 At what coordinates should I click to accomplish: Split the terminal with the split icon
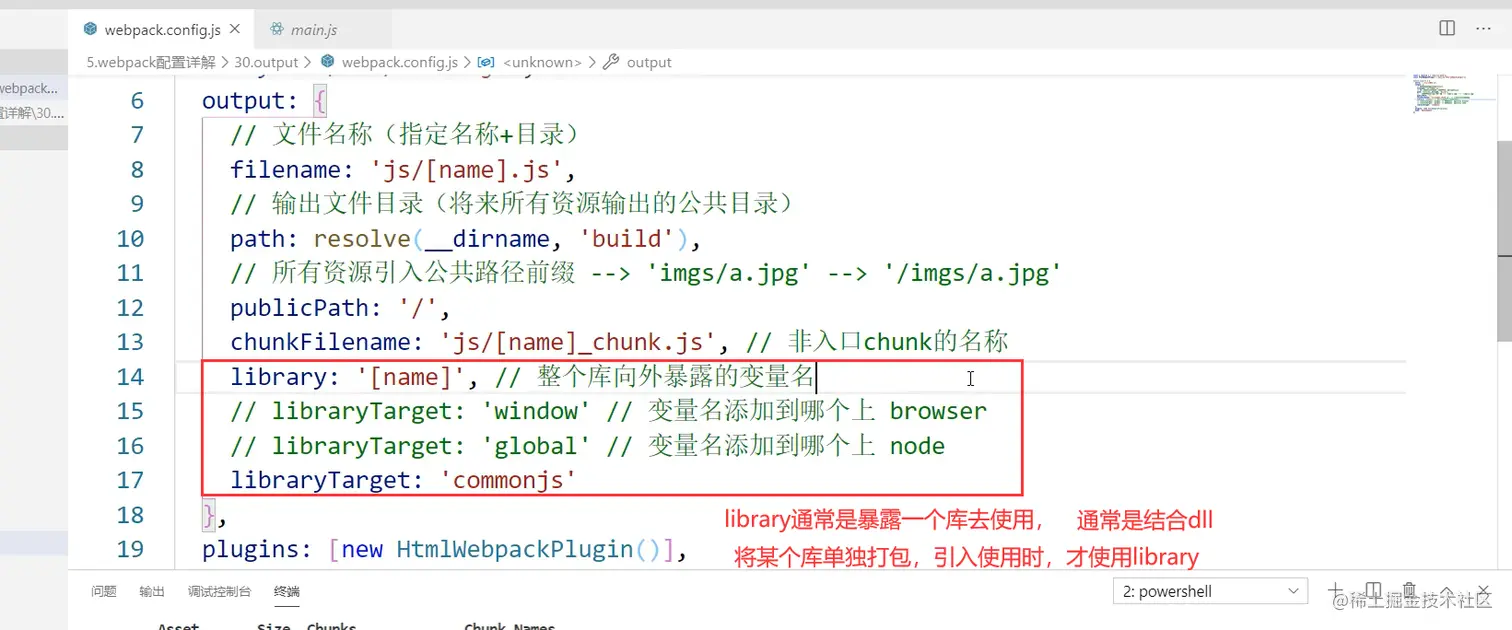(1373, 591)
